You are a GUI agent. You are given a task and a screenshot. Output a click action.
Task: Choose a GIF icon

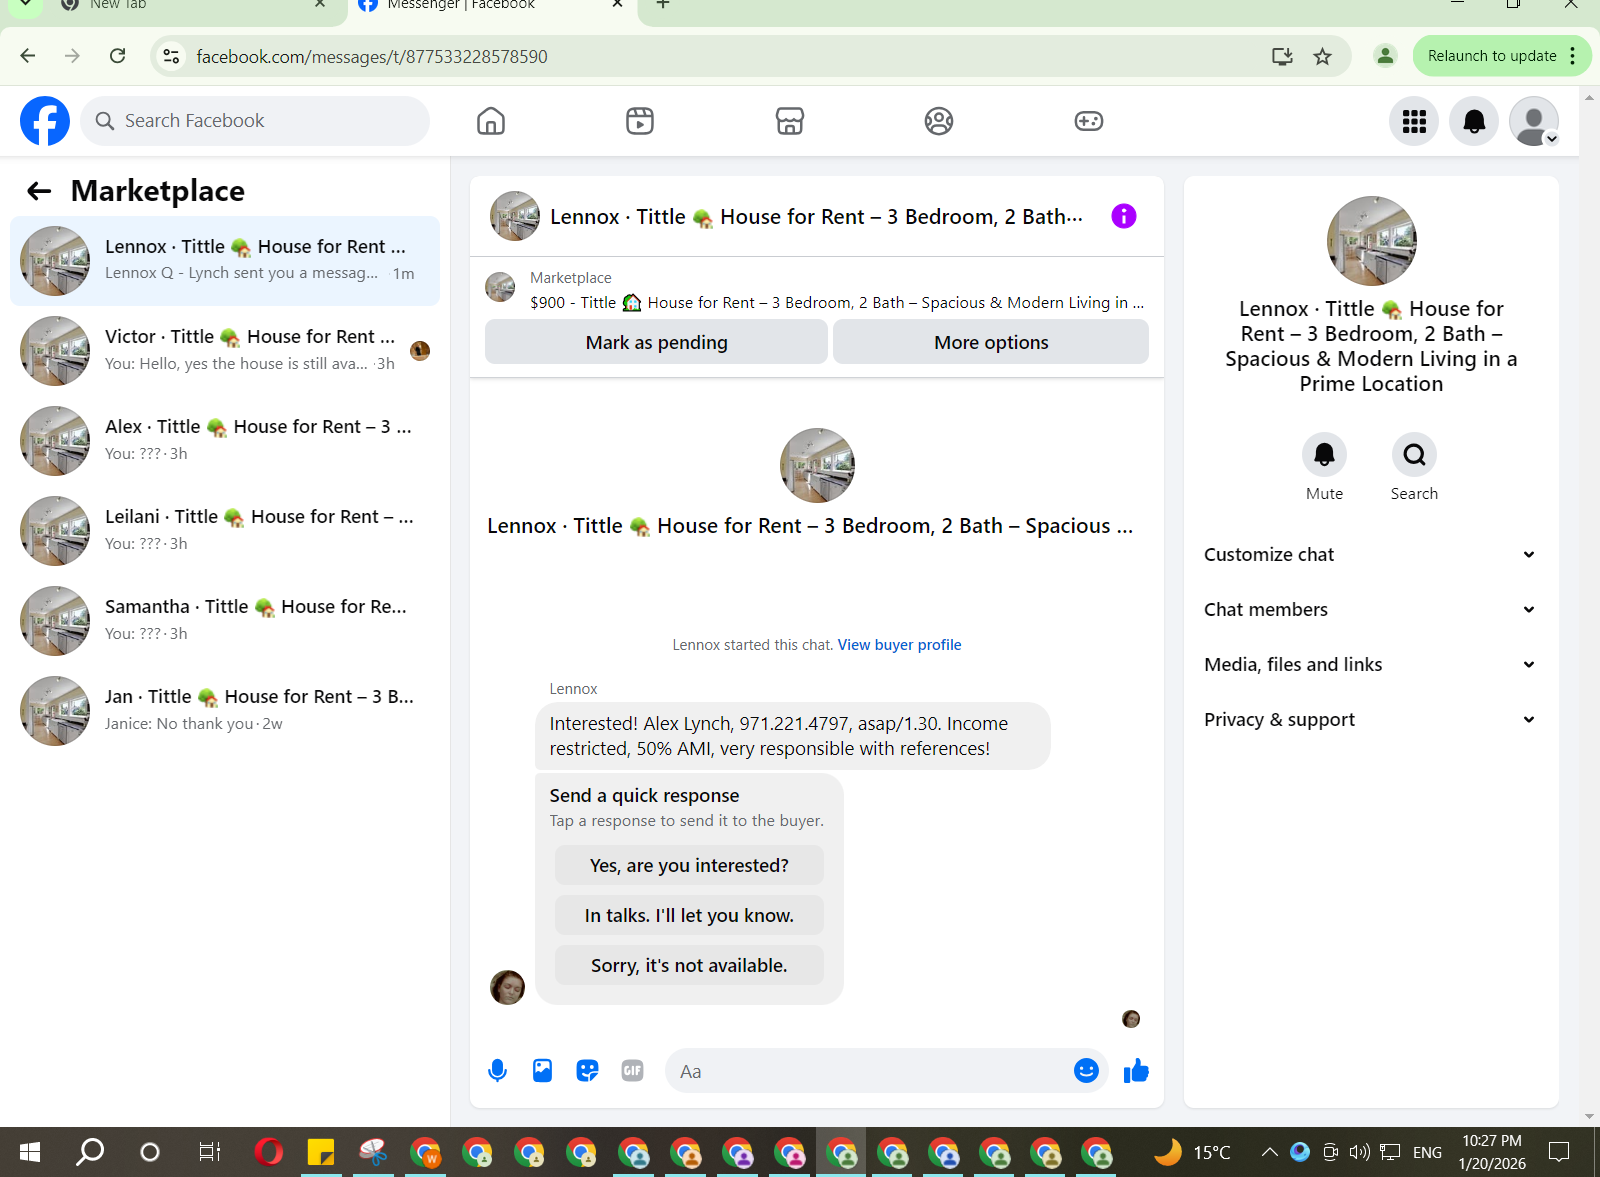point(632,1071)
